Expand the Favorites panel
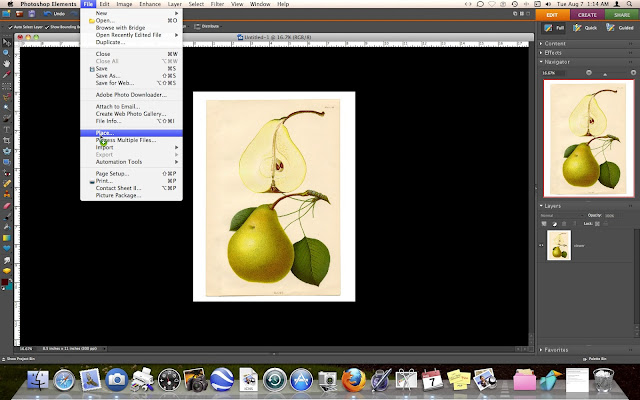Screen dimensions: 640x400 pos(541,350)
